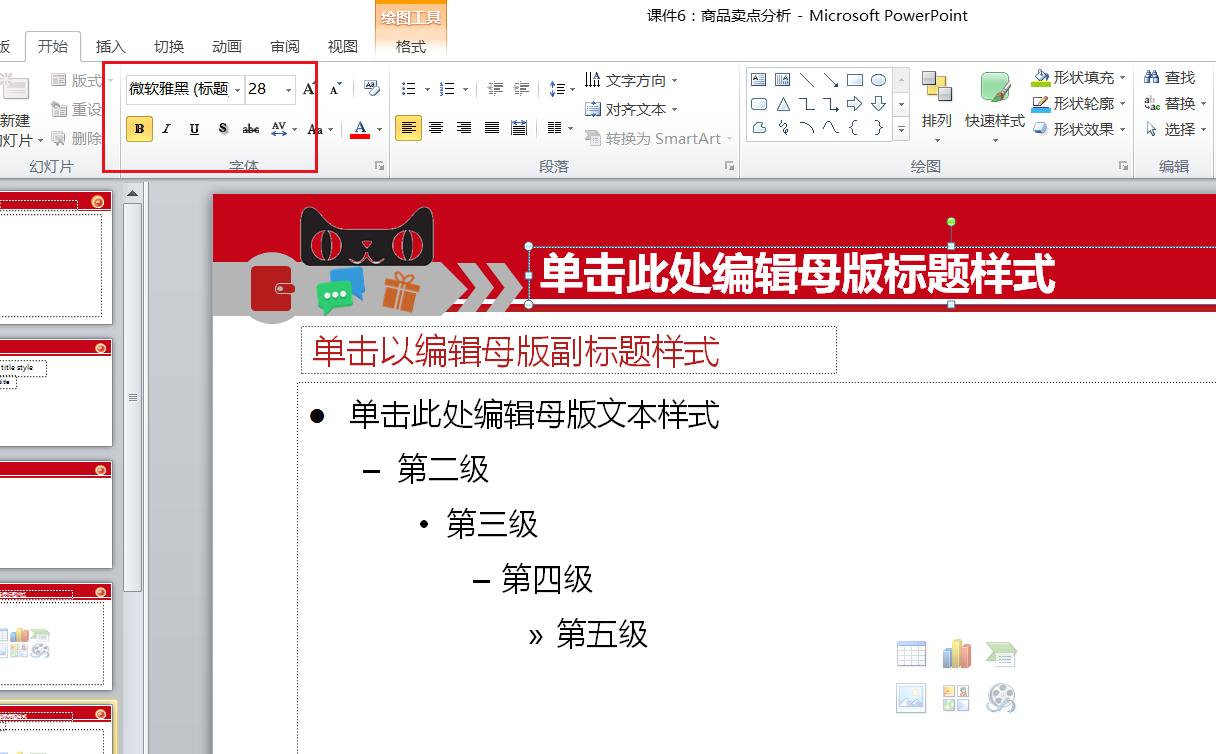This screenshot has height=754, width=1216.
Task: Click the clear formatting icon
Action: coord(371,89)
